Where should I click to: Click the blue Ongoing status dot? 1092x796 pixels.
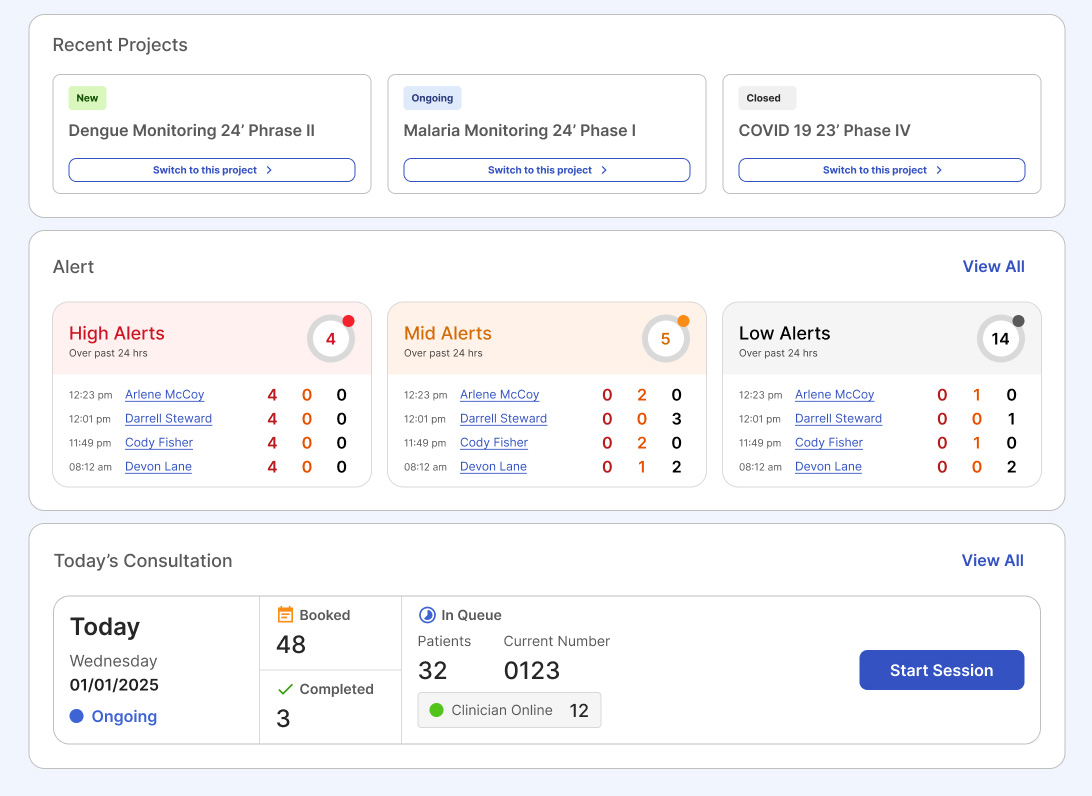(77, 716)
